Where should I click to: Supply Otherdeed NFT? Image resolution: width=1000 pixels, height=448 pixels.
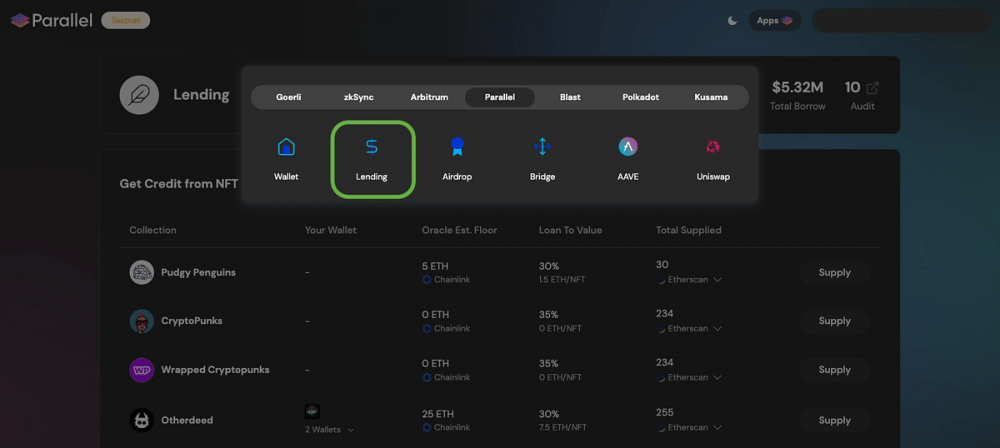pyautogui.click(x=835, y=421)
